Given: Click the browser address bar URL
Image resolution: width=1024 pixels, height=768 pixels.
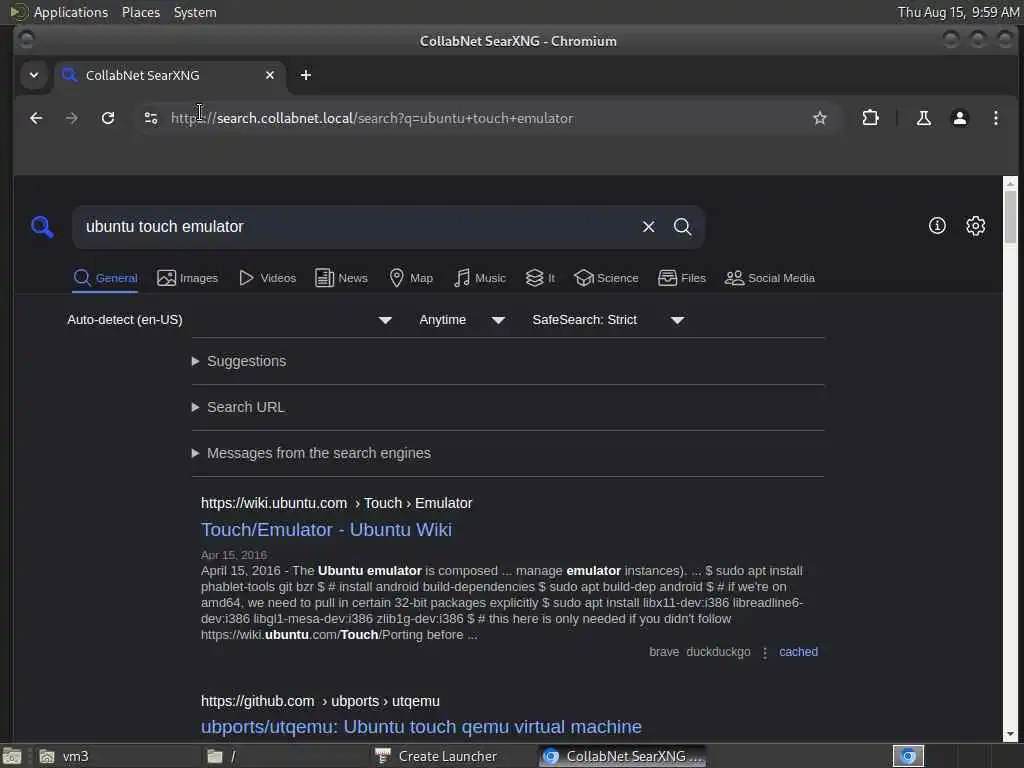Looking at the screenshot, I should [372, 118].
